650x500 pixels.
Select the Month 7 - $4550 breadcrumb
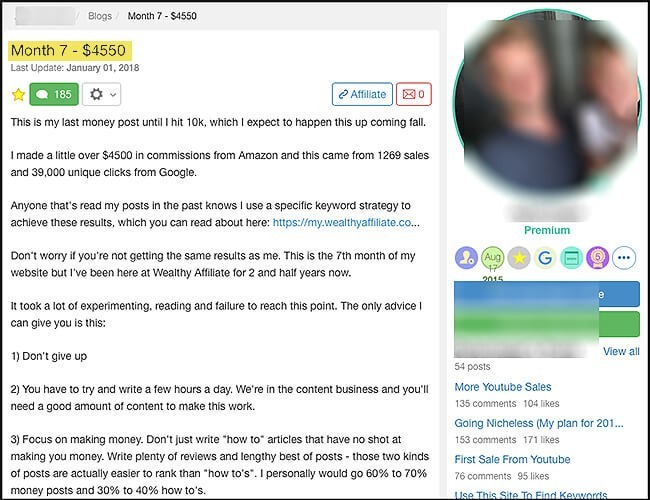162,16
